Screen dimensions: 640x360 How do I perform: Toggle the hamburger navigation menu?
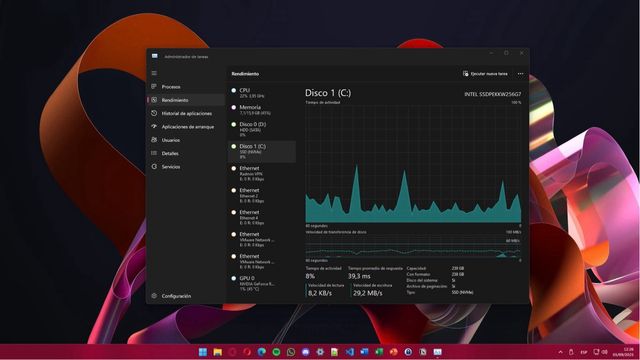coord(154,73)
